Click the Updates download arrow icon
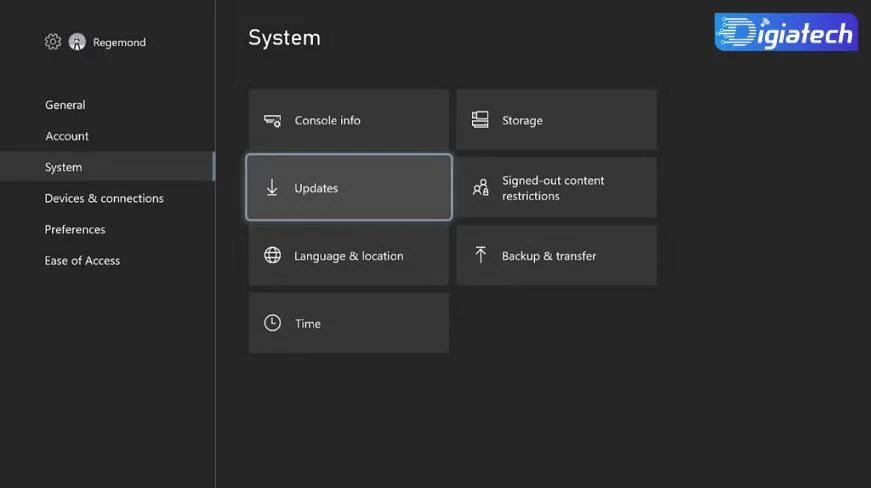Viewport: 871px width, 488px height. pos(272,188)
